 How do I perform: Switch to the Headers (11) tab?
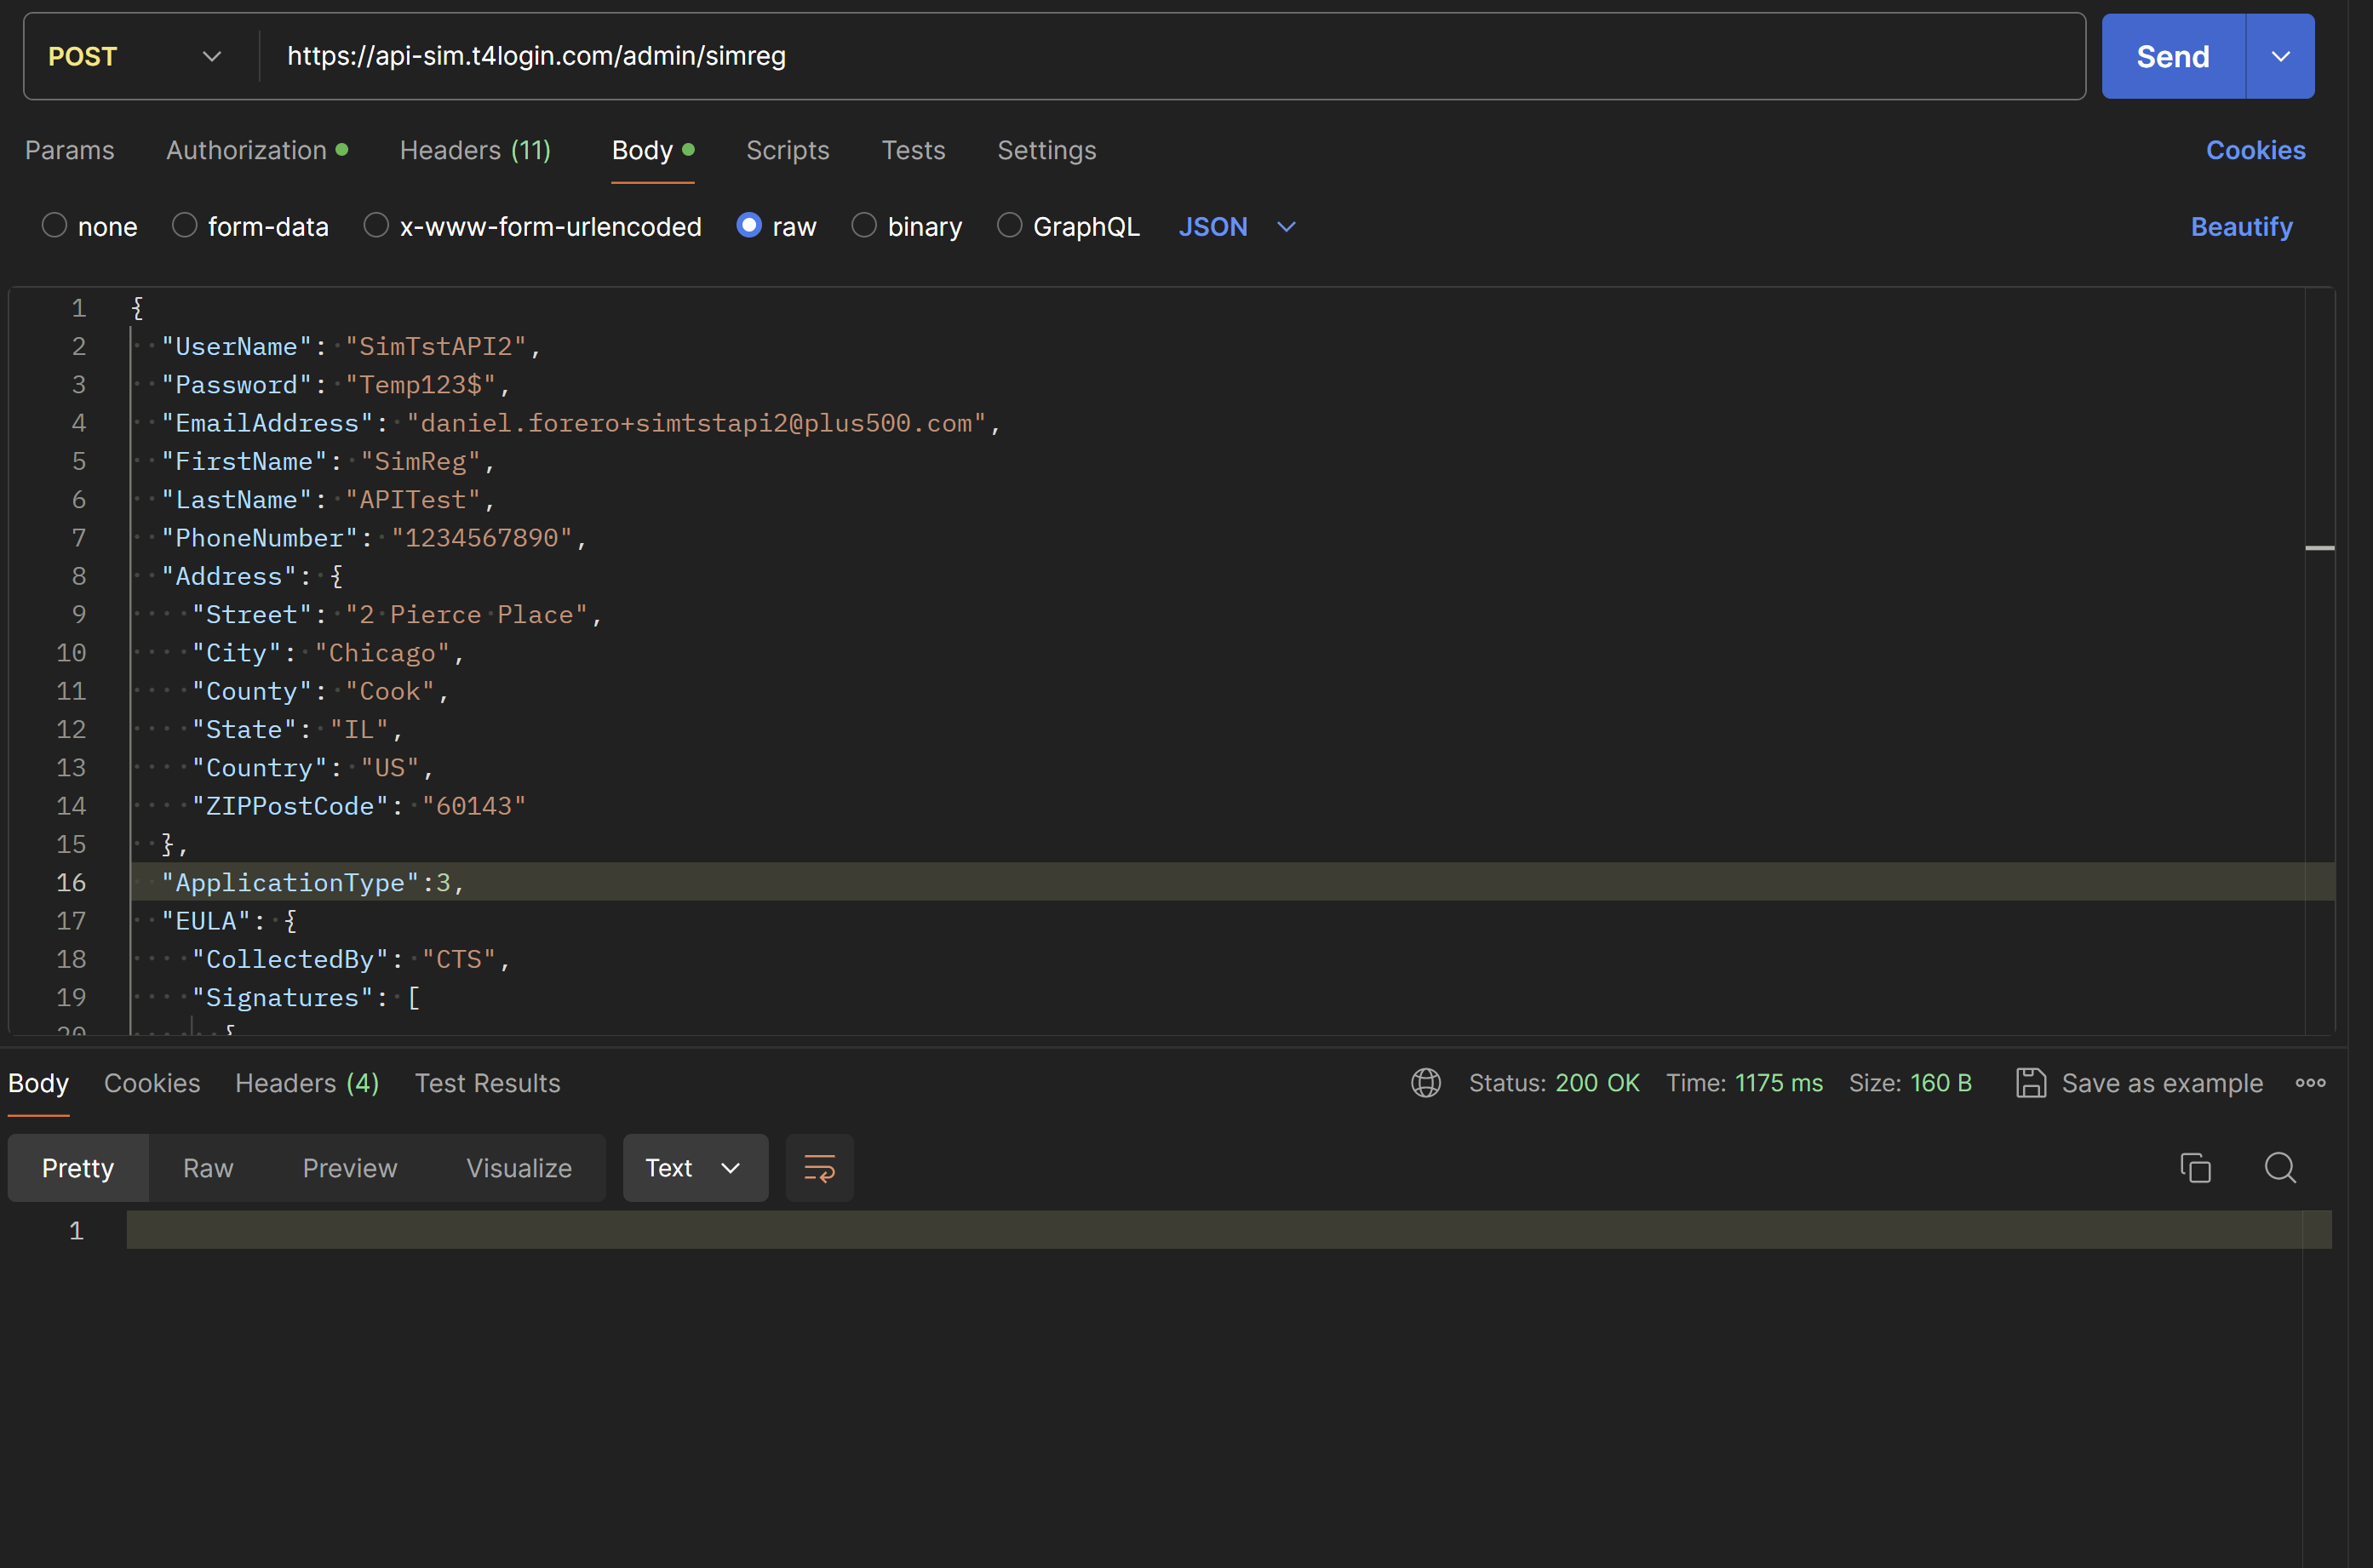click(475, 150)
